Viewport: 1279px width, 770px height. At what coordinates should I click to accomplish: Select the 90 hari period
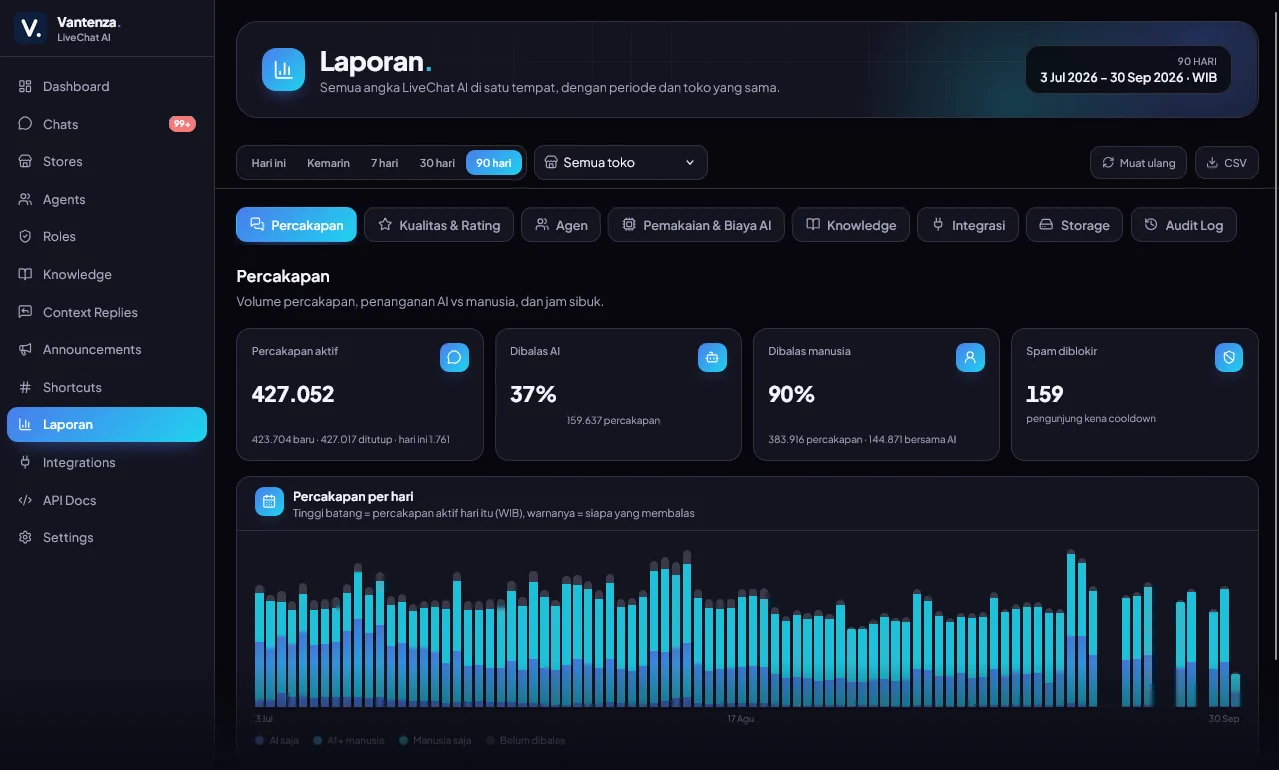point(494,163)
